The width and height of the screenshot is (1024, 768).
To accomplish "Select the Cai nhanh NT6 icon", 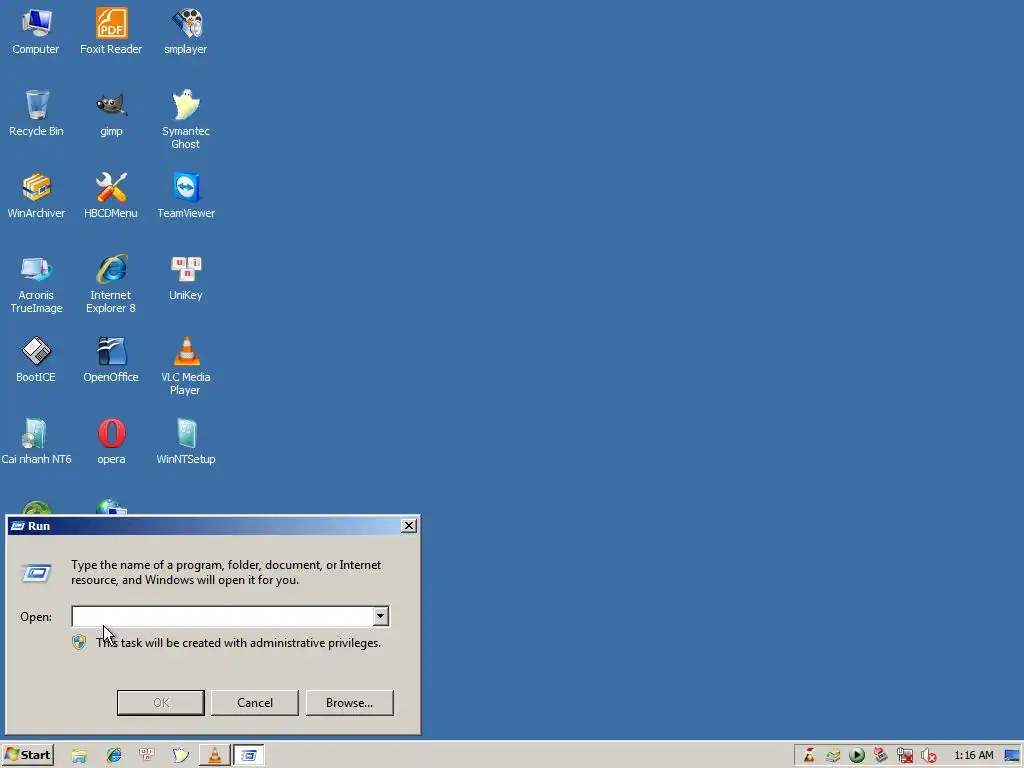I will tap(36, 441).
